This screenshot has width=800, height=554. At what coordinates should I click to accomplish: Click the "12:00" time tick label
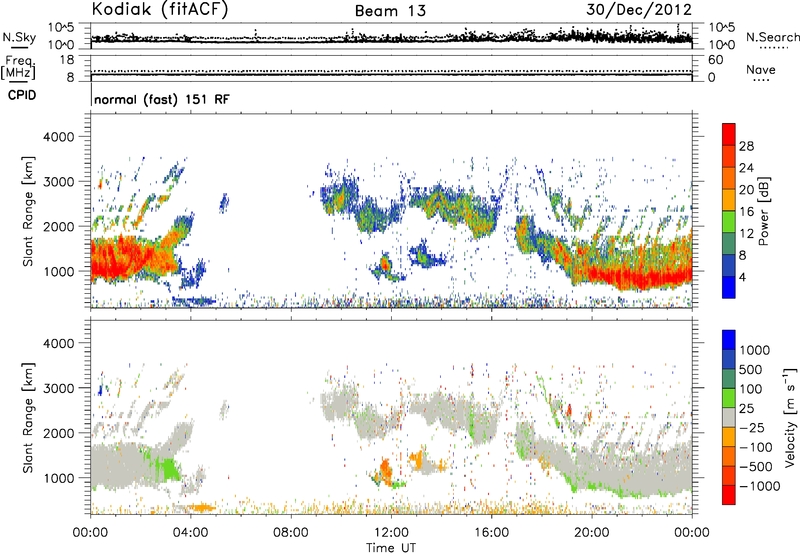[391, 533]
